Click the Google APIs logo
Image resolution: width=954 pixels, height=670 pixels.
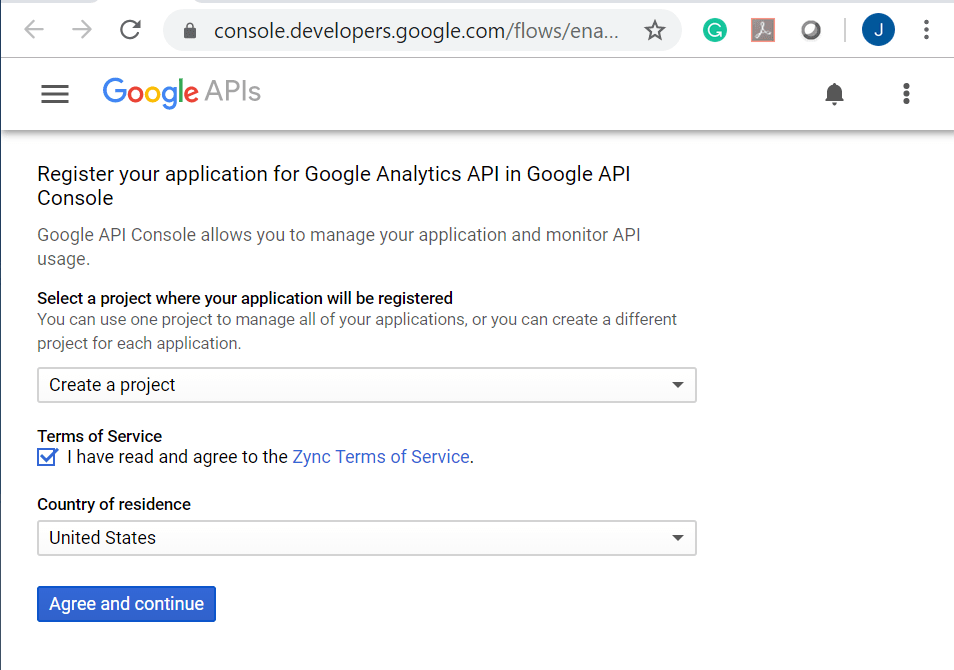click(x=181, y=92)
